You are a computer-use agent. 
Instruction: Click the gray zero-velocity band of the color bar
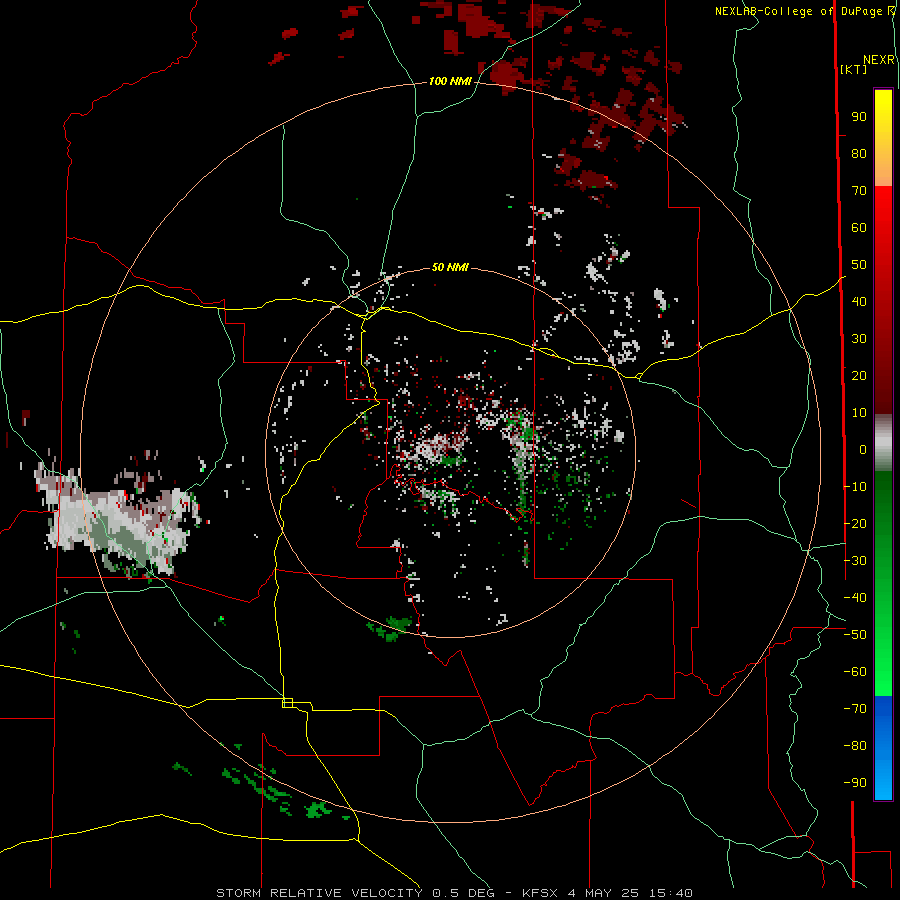pos(883,443)
